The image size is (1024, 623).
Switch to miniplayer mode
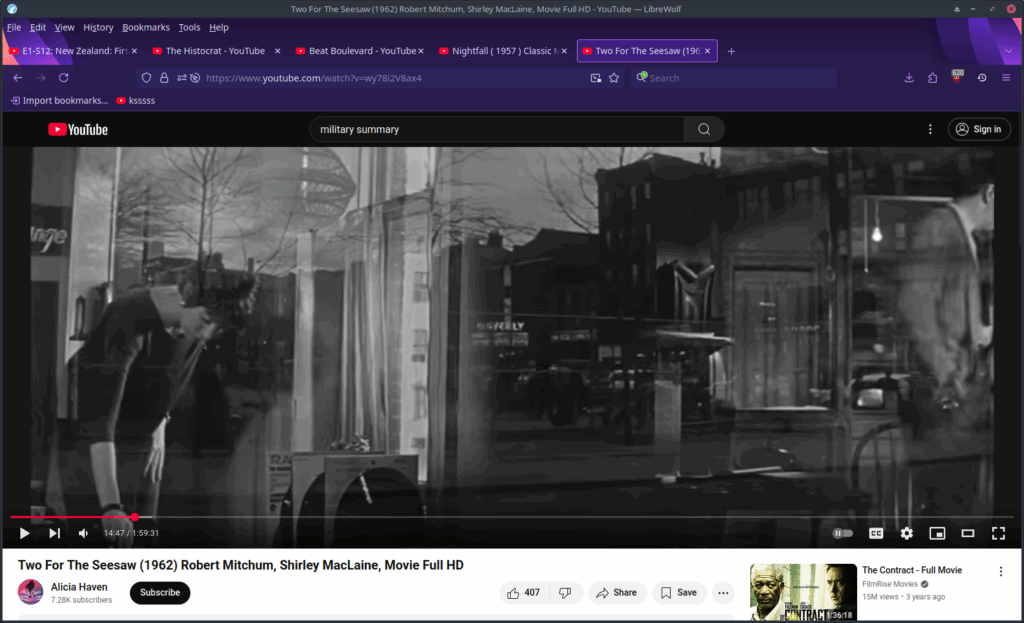[937, 534]
